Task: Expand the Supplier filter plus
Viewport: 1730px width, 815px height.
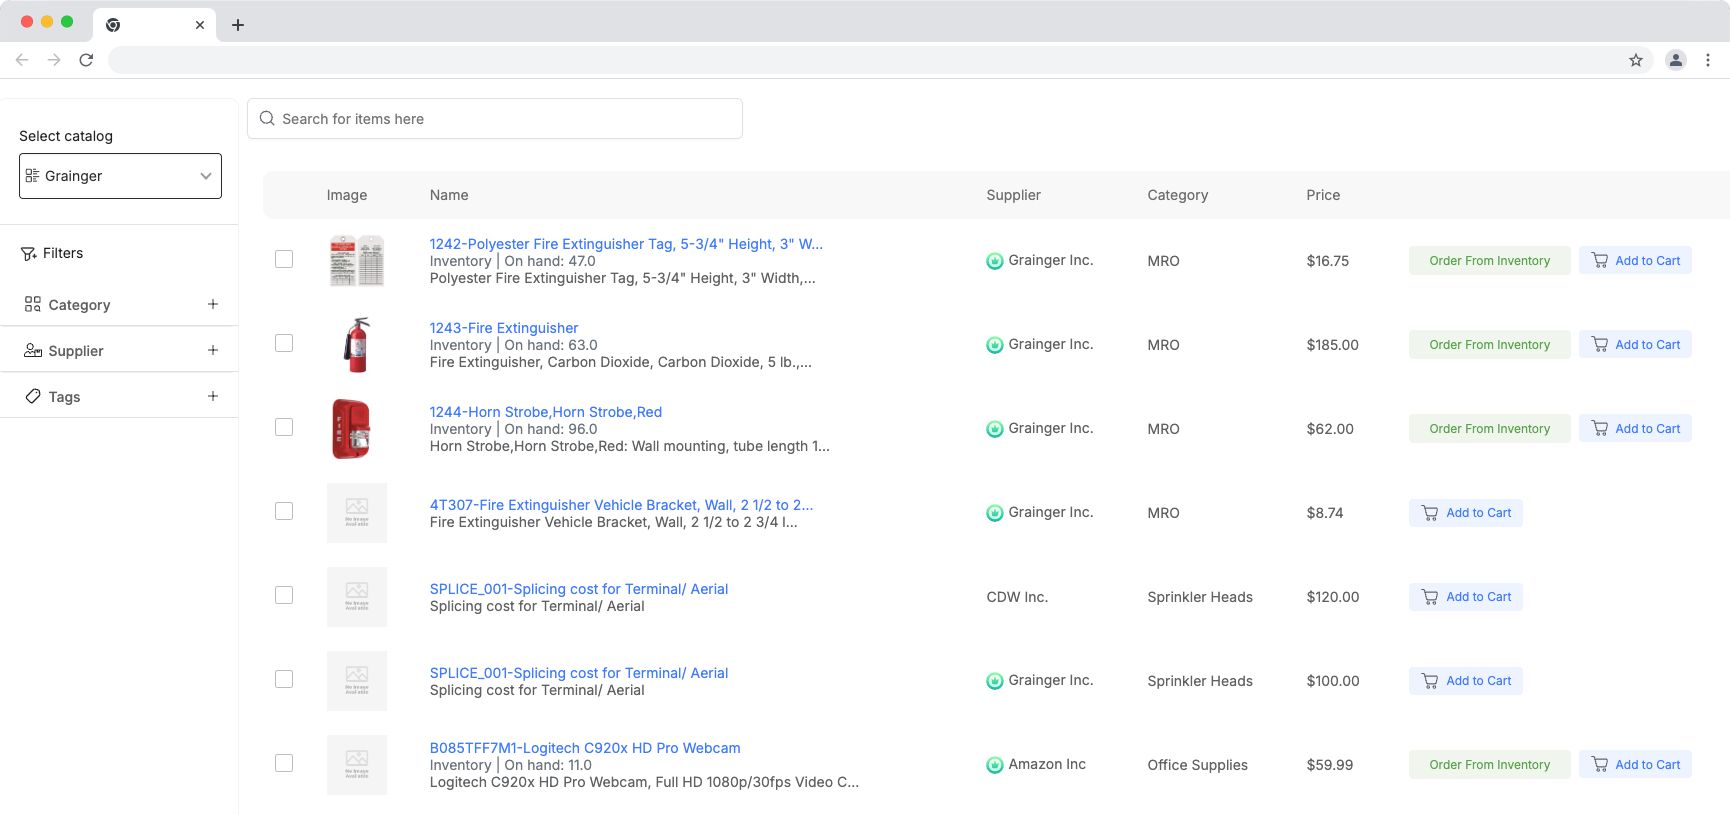Action: point(213,350)
